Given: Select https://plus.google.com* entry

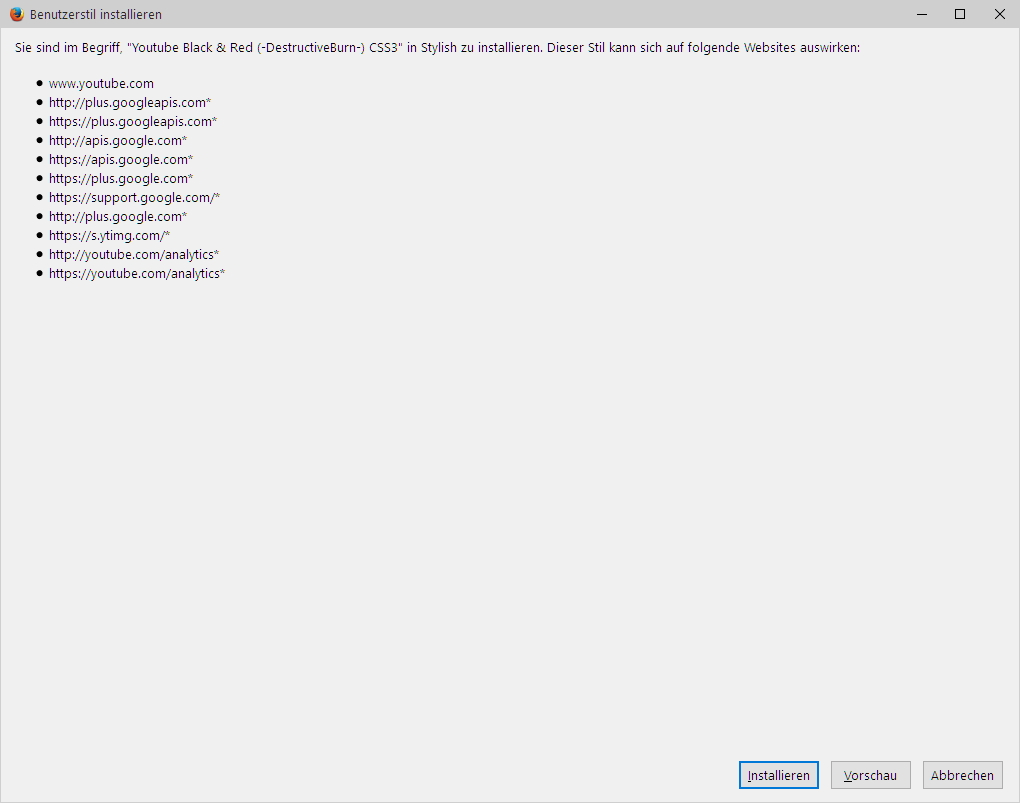Looking at the screenshot, I should pyautogui.click(x=120, y=178).
